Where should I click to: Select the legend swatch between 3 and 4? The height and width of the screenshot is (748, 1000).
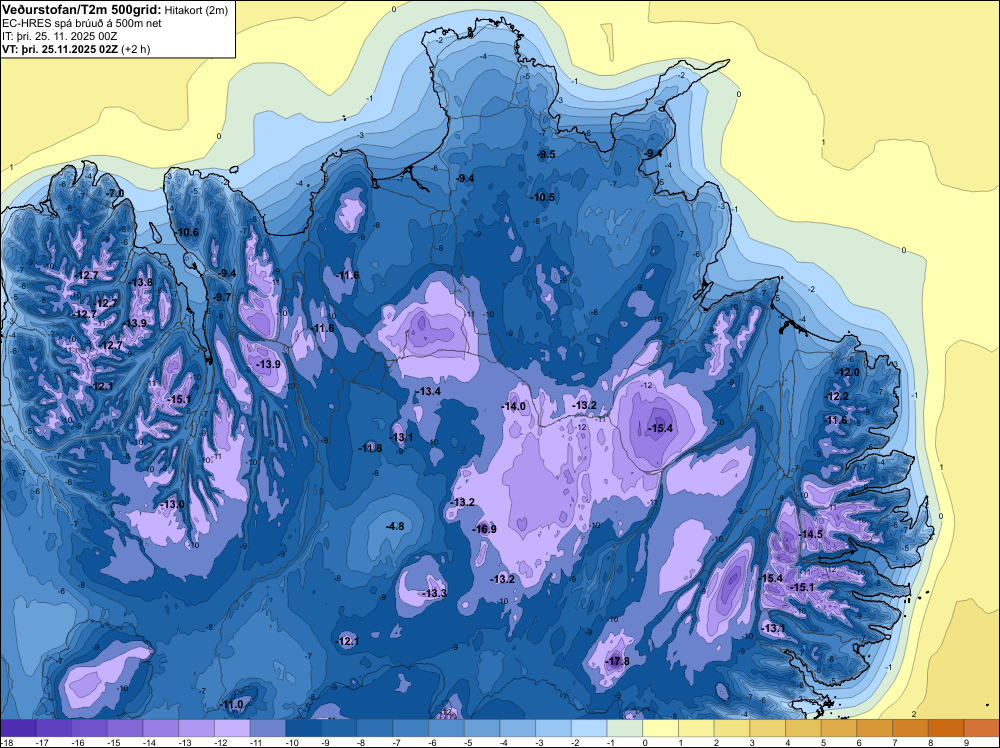click(768, 728)
